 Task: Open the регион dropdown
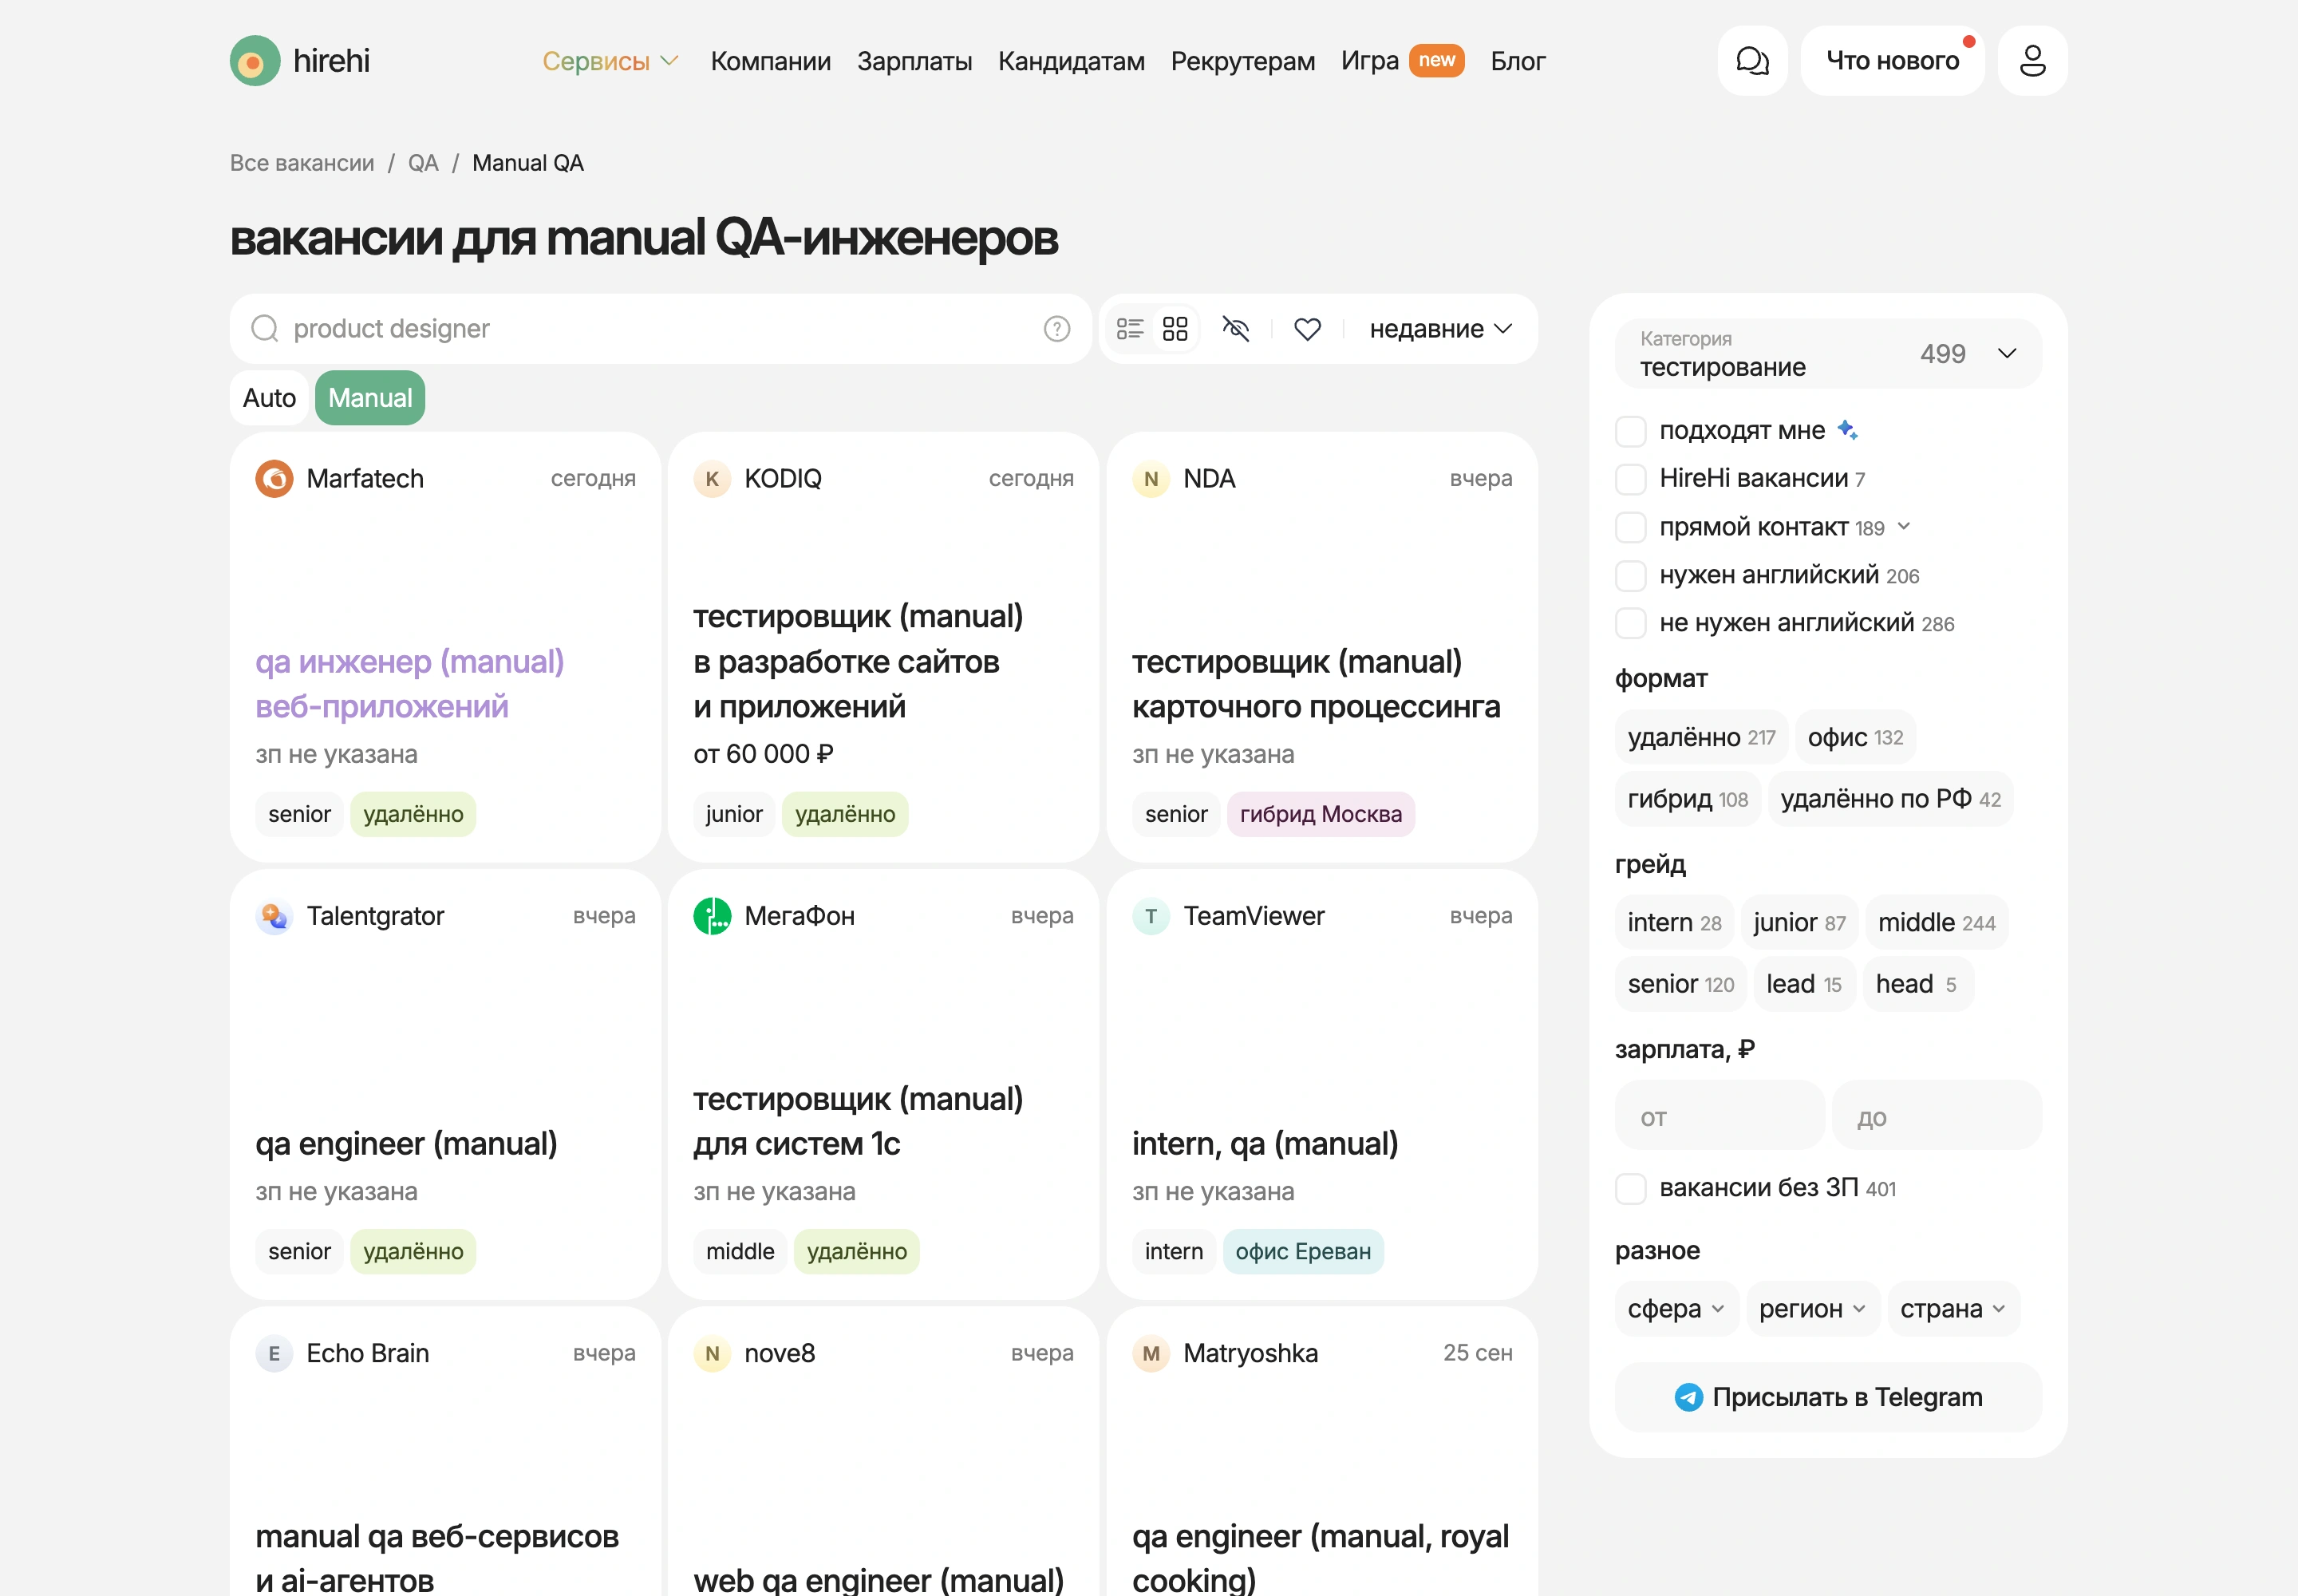pos(1812,1308)
